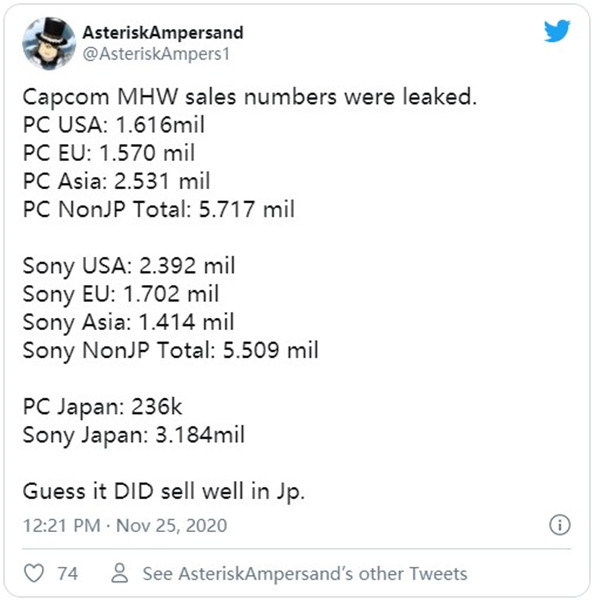
Task: Open the info icon beside the timestamp
Action: tap(560, 525)
